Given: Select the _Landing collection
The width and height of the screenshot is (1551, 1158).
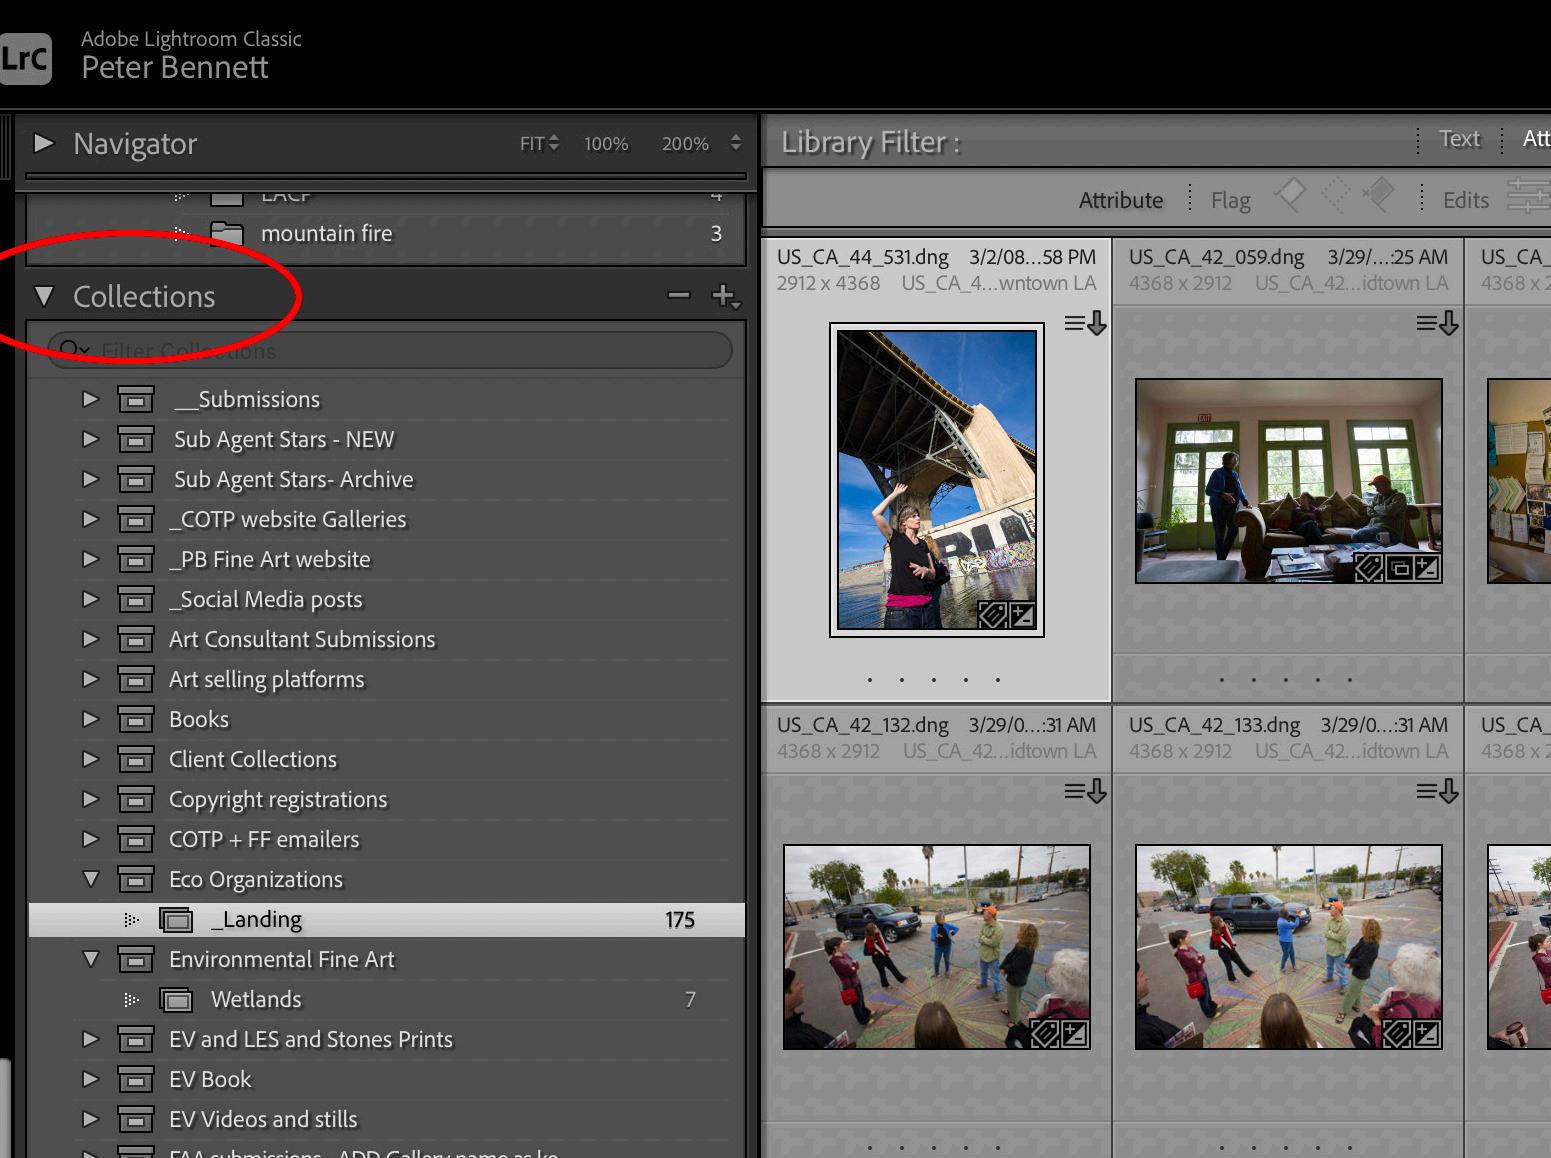Looking at the screenshot, I should (387, 919).
